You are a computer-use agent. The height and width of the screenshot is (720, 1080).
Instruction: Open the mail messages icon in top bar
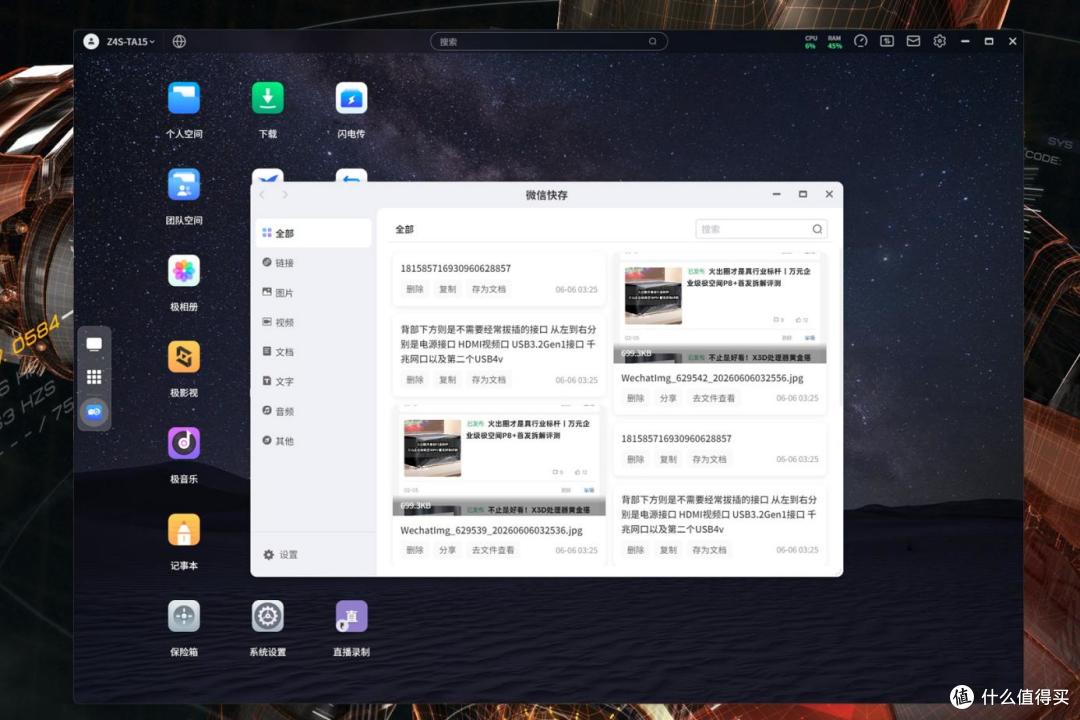click(x=913, y=41)
